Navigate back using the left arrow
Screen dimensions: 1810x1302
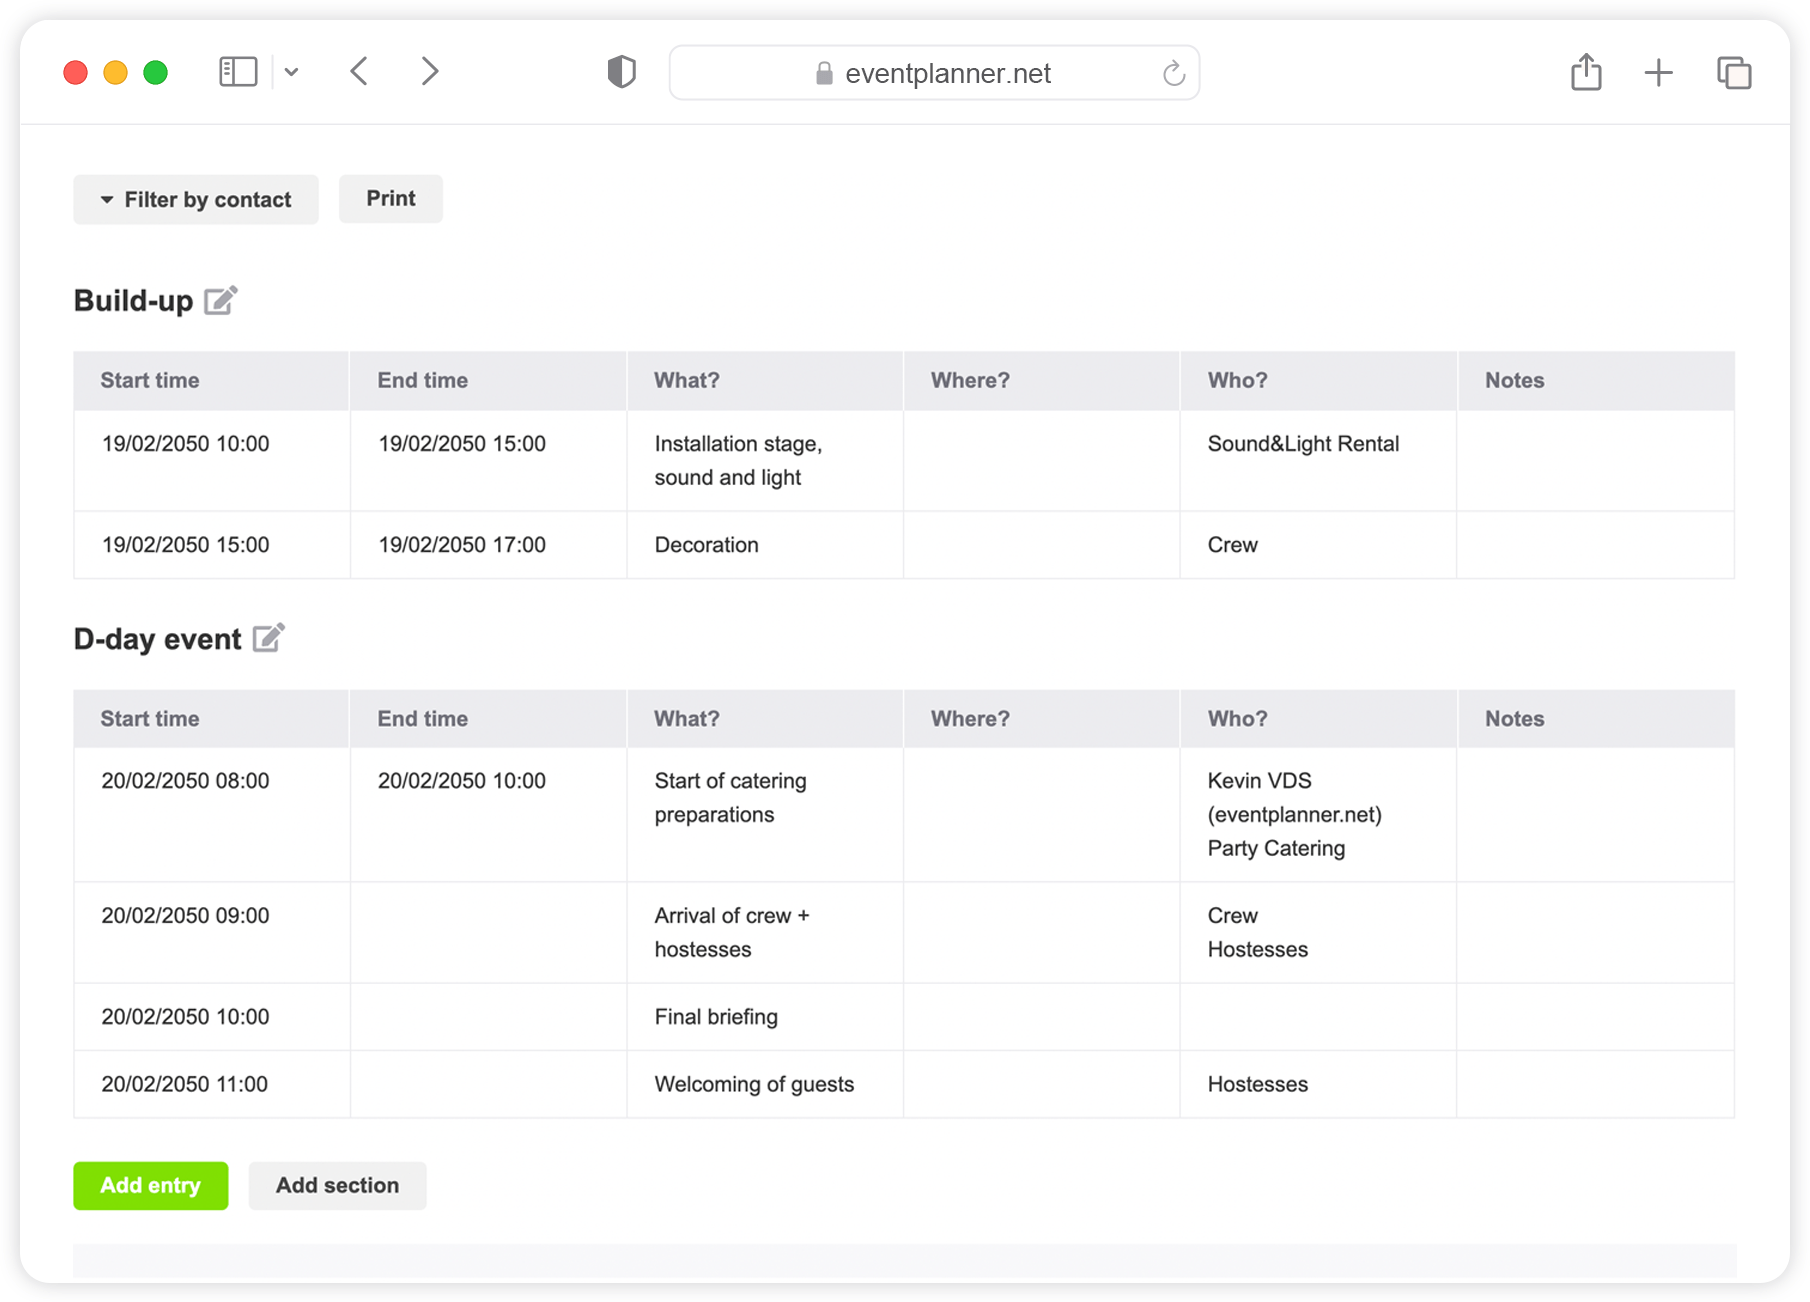pos(359,71)
